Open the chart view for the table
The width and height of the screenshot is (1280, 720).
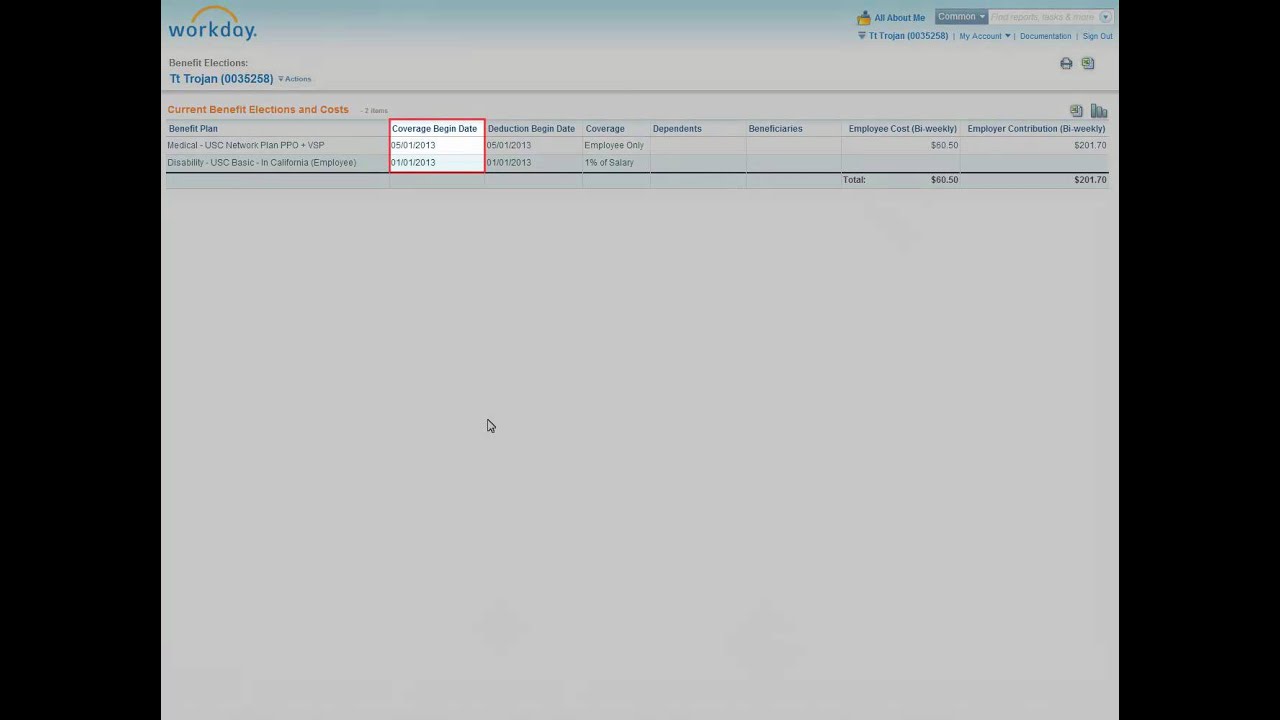tap(1099, 111)
